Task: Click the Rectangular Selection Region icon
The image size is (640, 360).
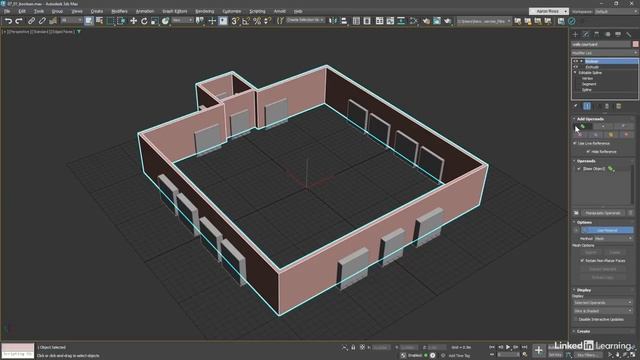Action: pos(110,21)
